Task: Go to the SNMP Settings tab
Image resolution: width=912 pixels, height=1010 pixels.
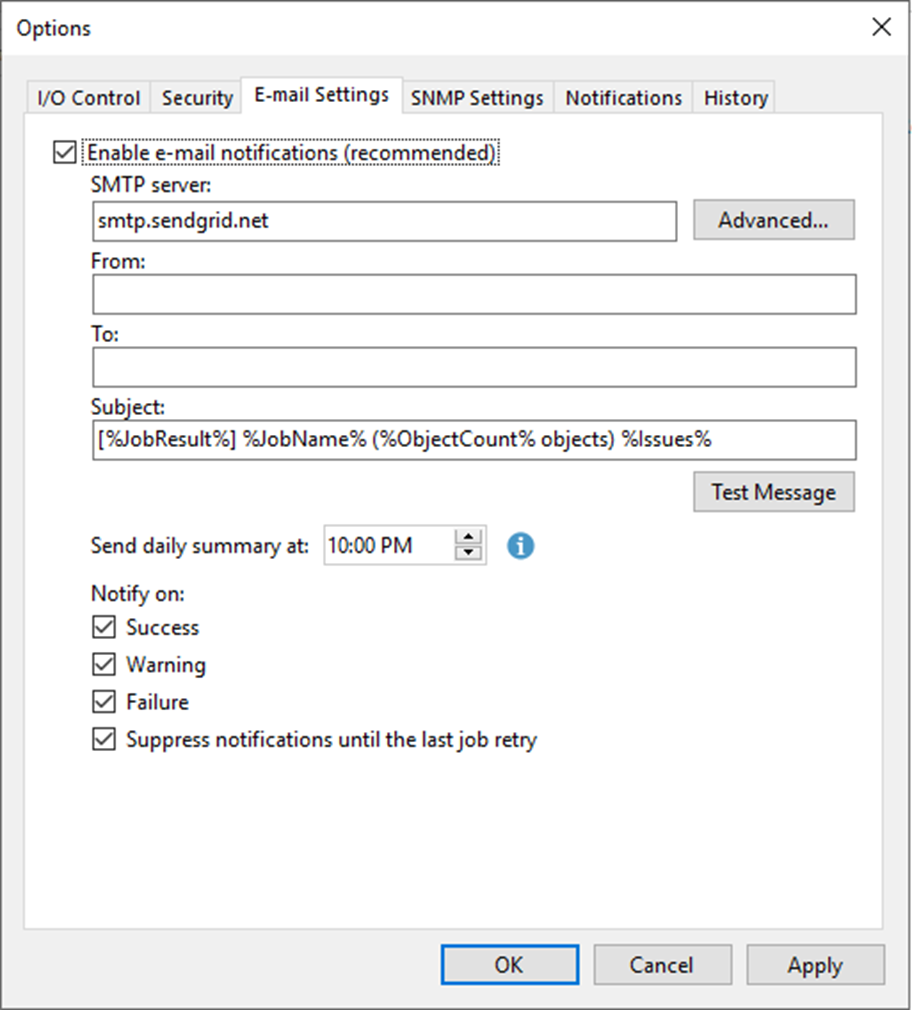Action: [477, 97]
